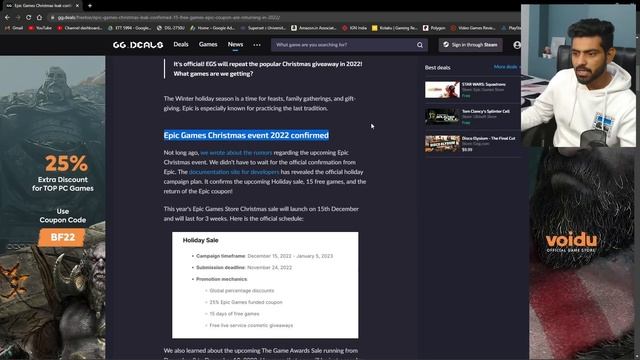Screen dimensions: 640x360
Task: Click the 'Best deals' sidebar heading
Action: (x=438, y=67)
